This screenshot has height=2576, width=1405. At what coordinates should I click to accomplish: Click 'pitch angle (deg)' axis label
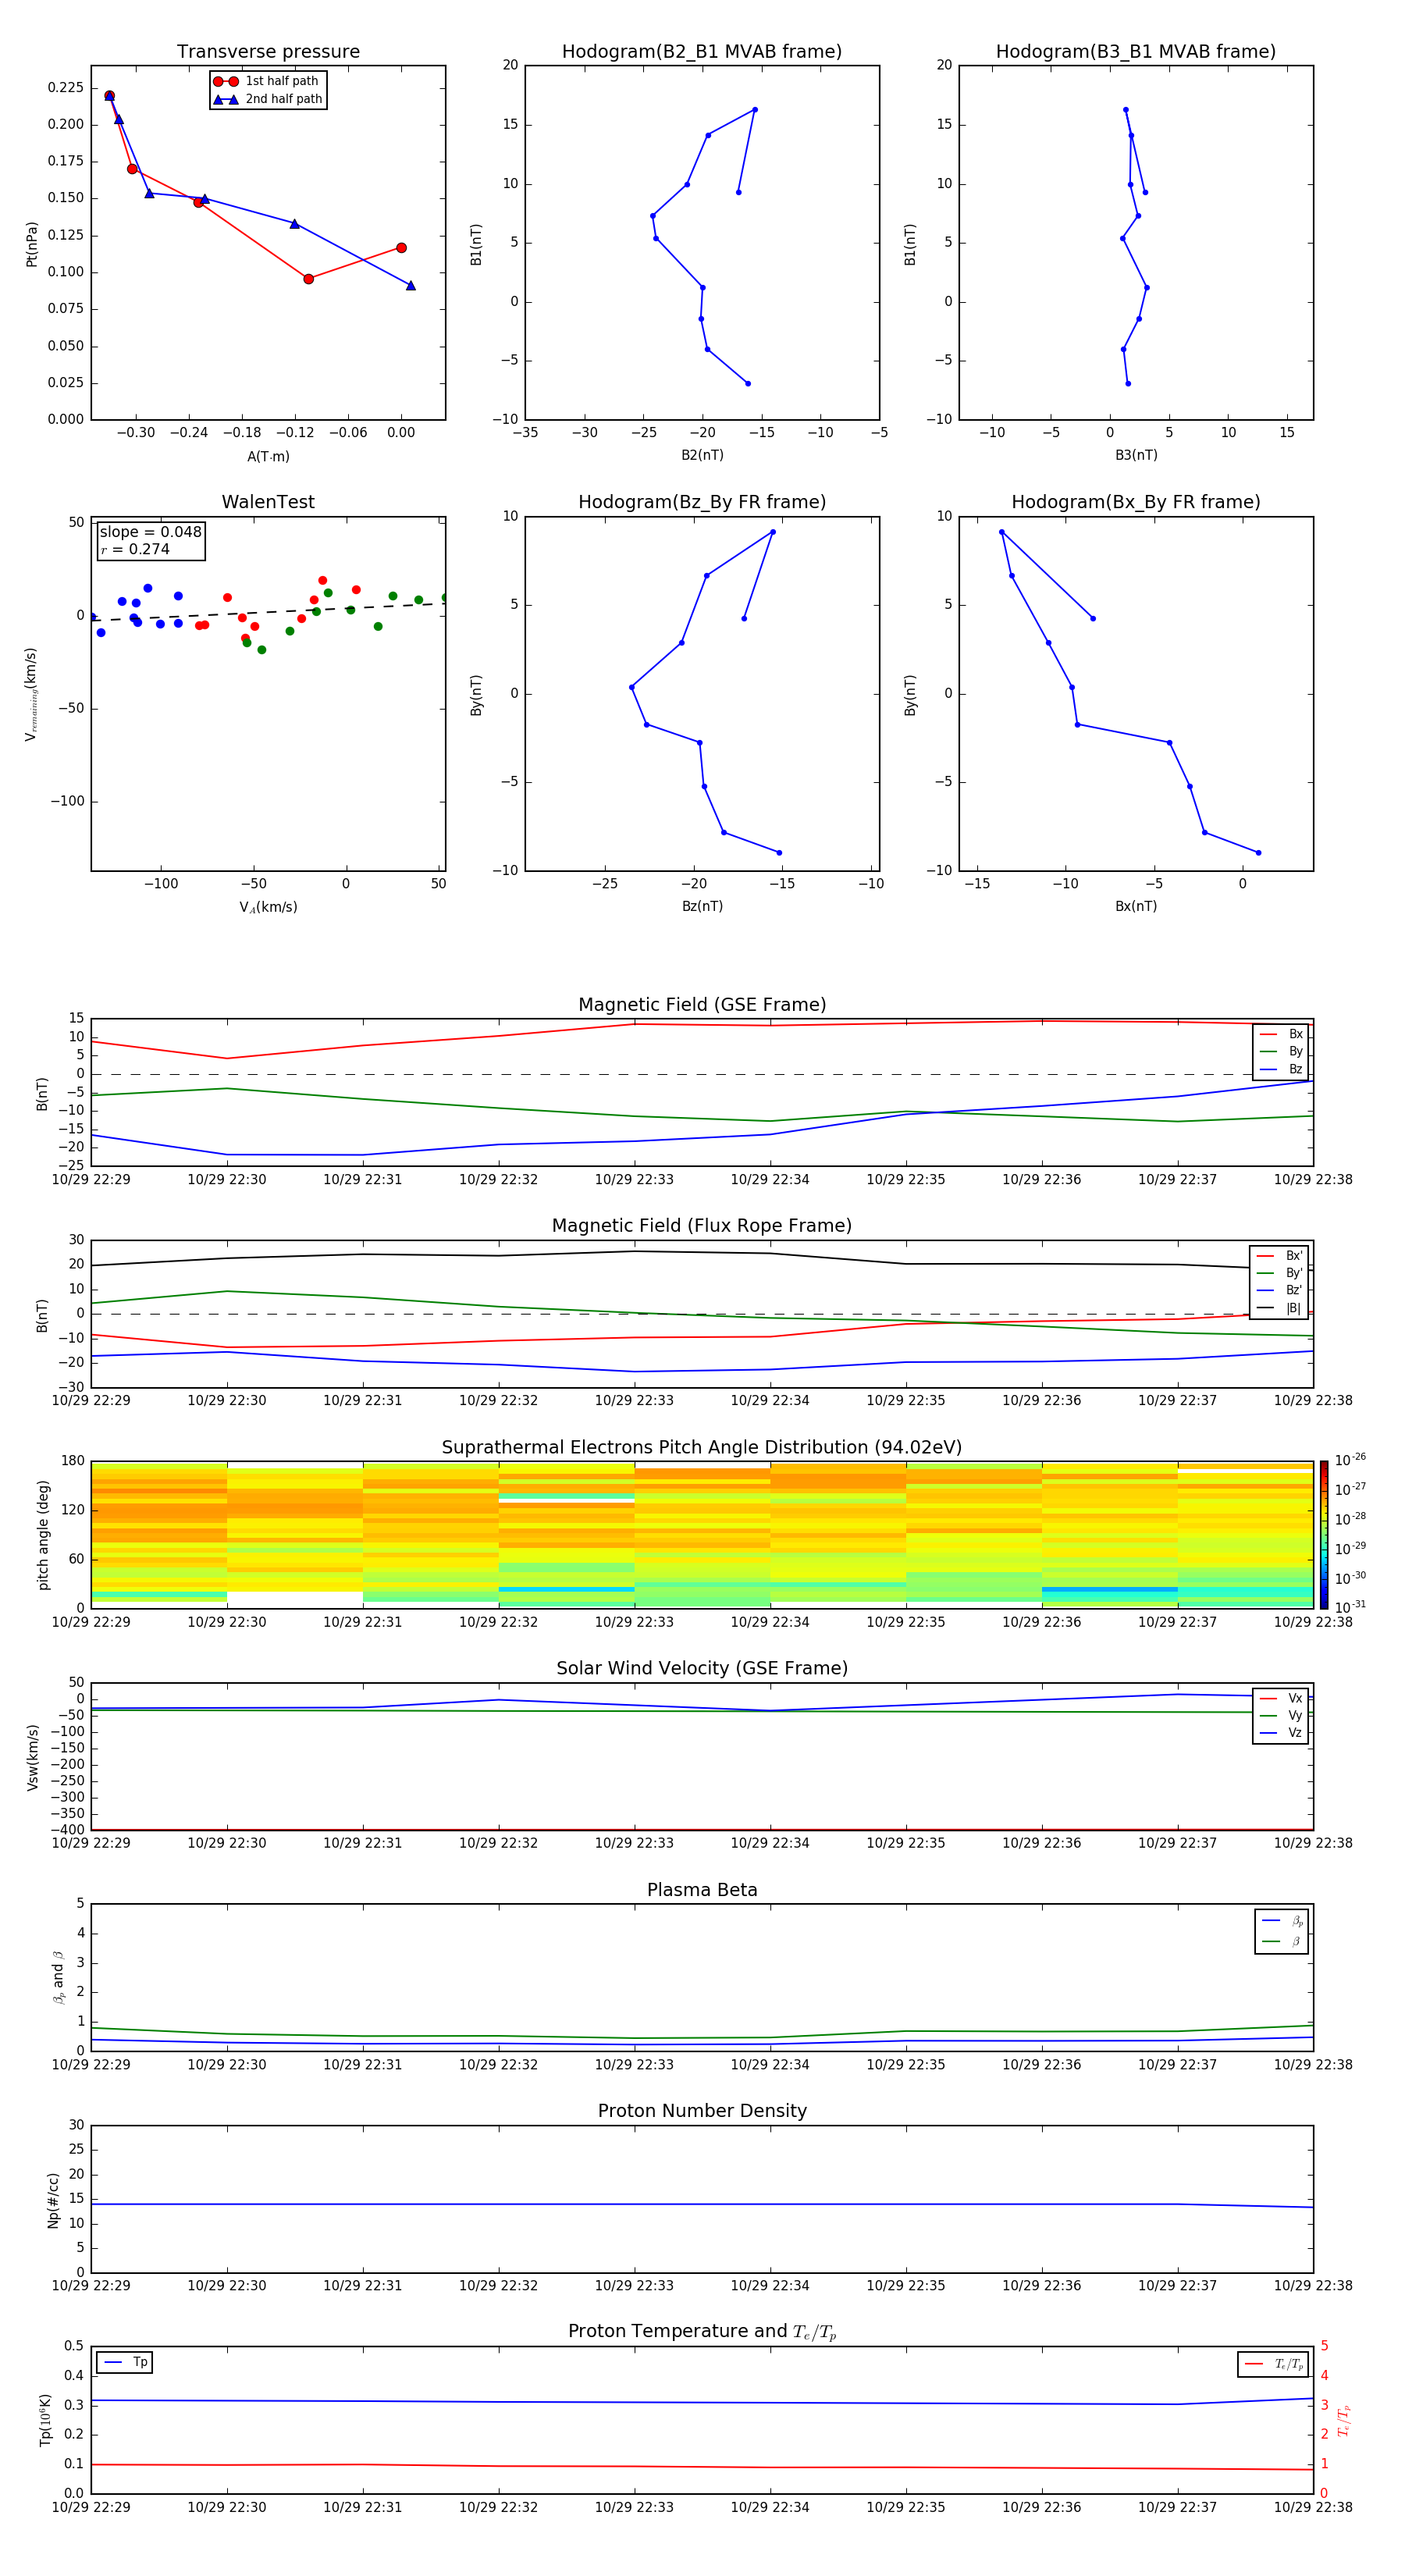(x=43, y=1534)
